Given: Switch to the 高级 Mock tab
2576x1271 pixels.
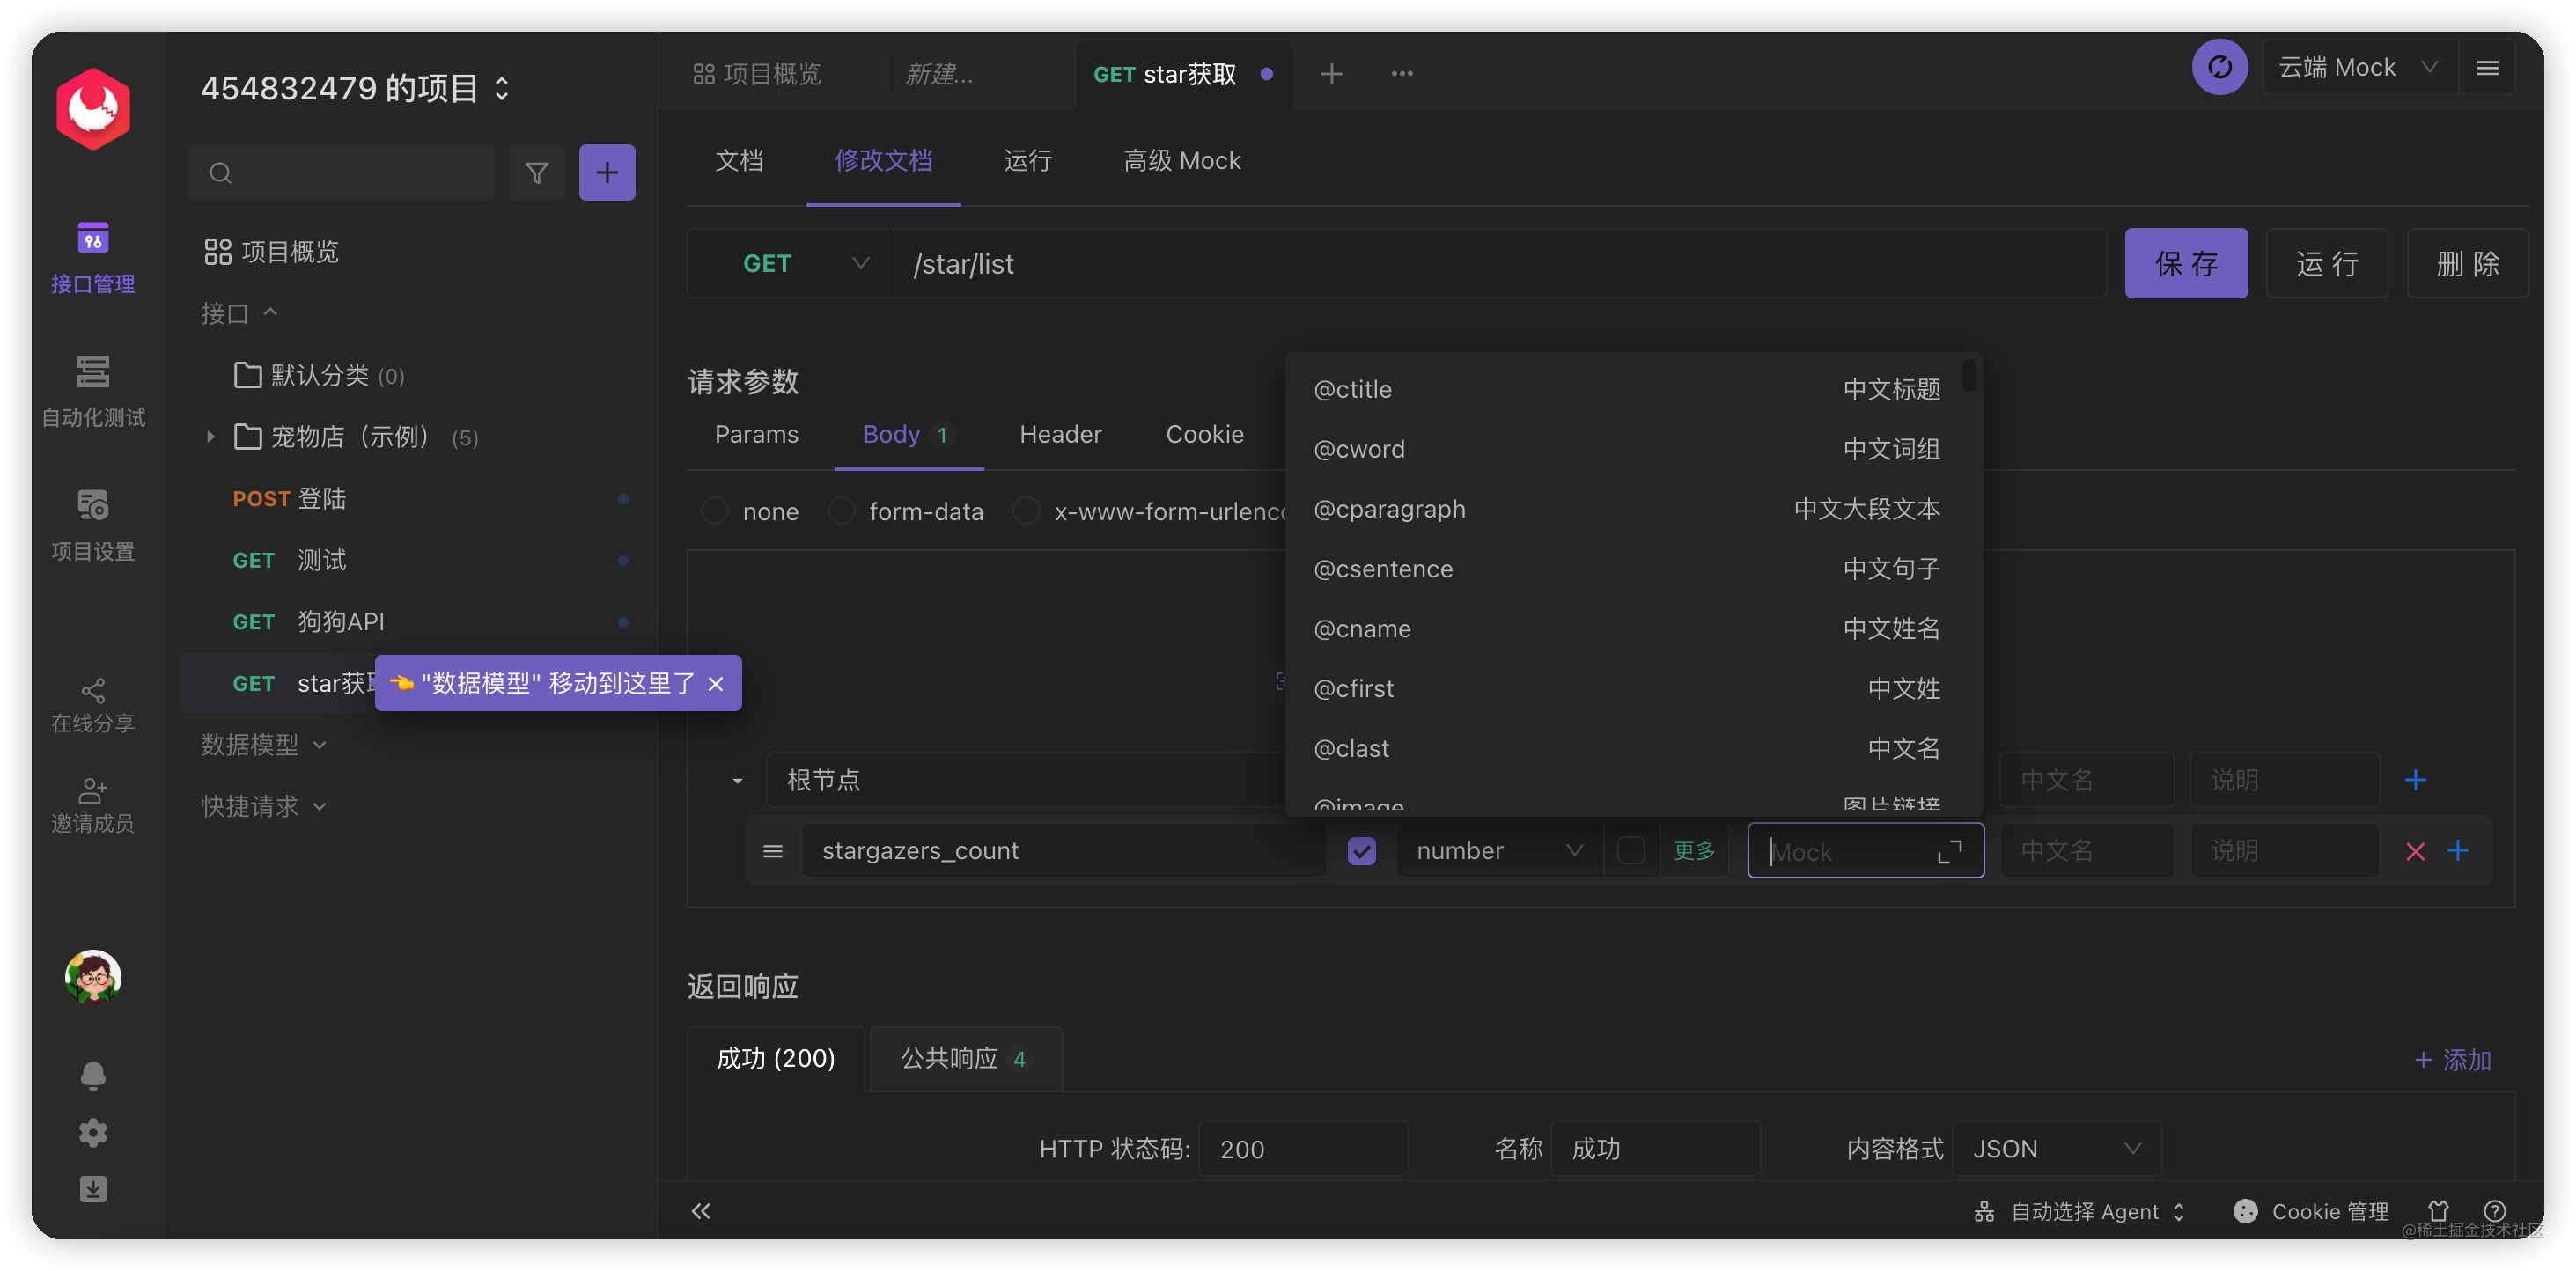Looking at the screenshot, I should (1181, 160).
